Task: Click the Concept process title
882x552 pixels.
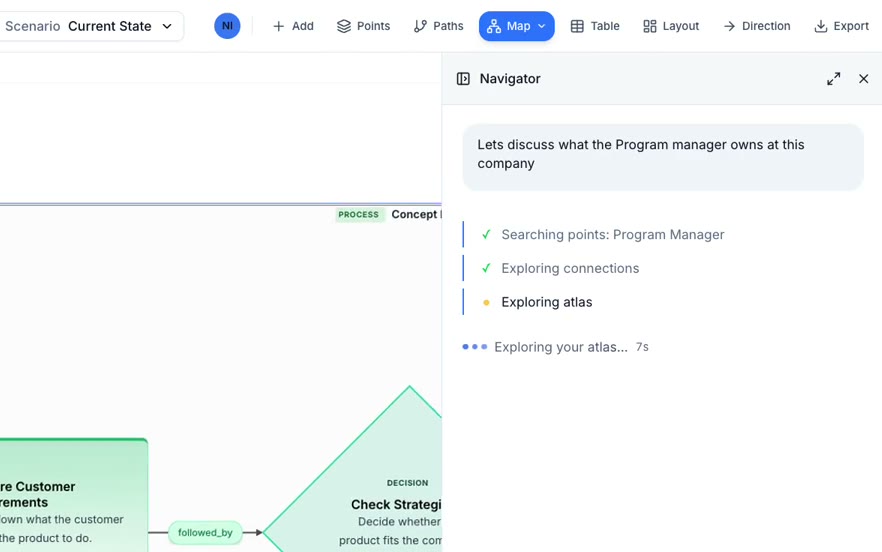Action: click(x=416, y=214)
